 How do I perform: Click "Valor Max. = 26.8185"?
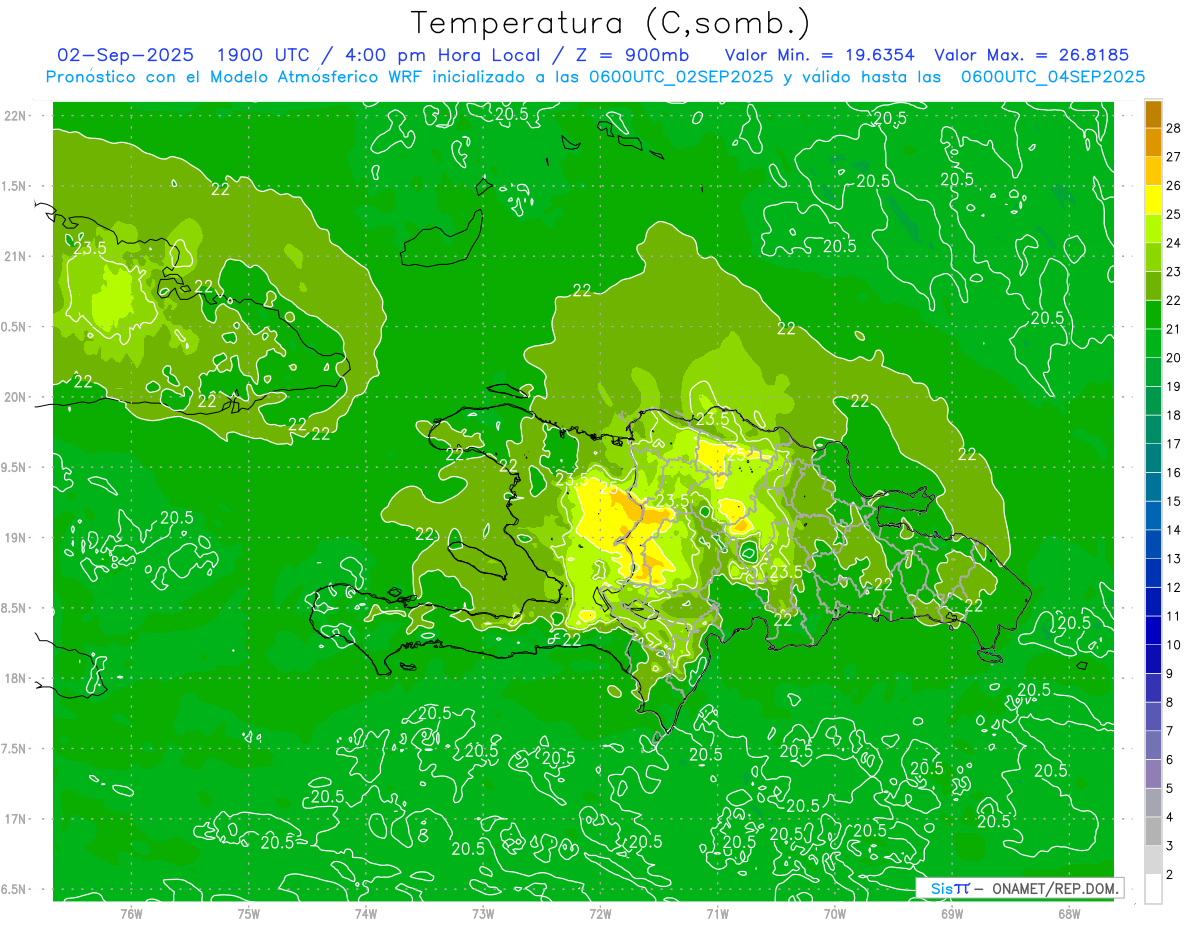(x=1030, y=55)
